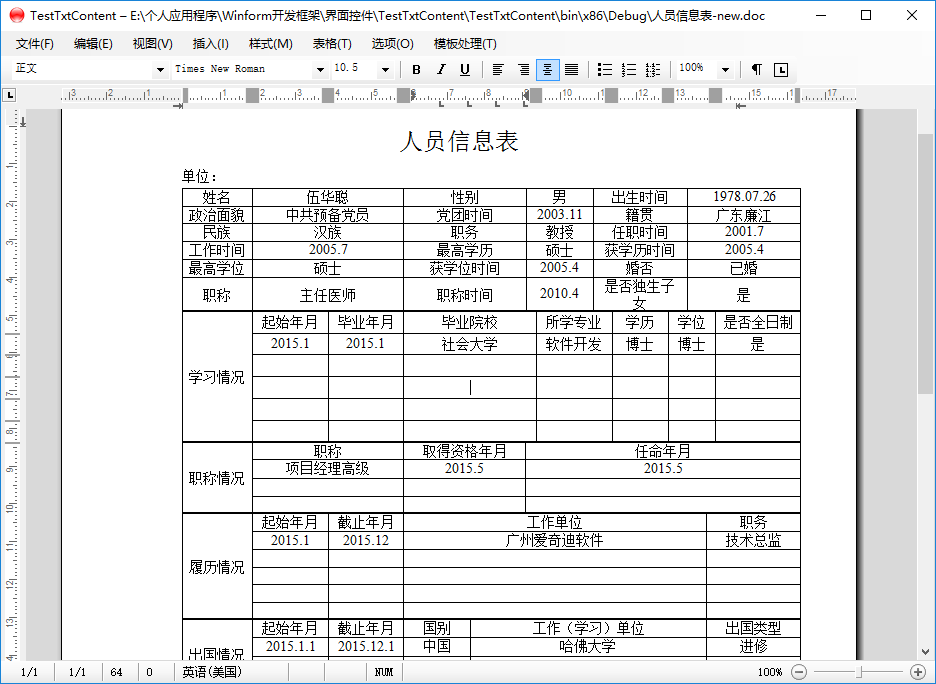Align paragraph text to the right
This screenshot has height=684, width=936.
[x=523, y=70]
